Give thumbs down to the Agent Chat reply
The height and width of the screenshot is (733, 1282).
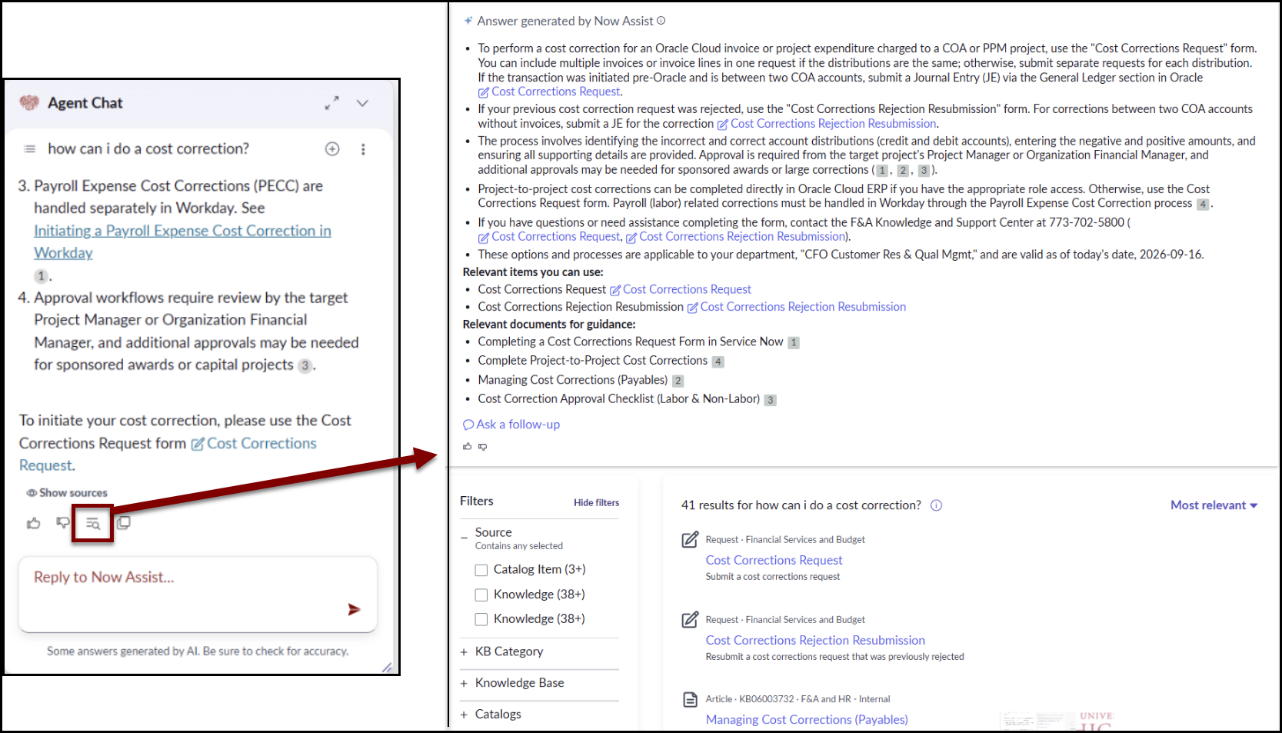point(63,522)
